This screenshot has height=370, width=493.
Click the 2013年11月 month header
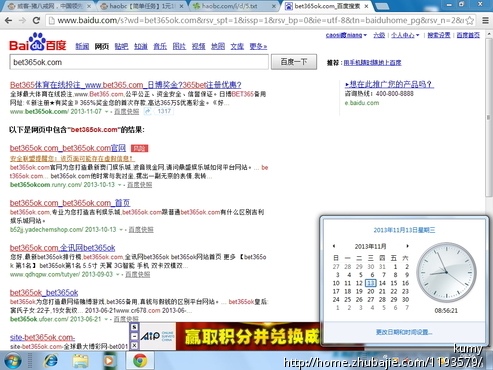point(370,246)
